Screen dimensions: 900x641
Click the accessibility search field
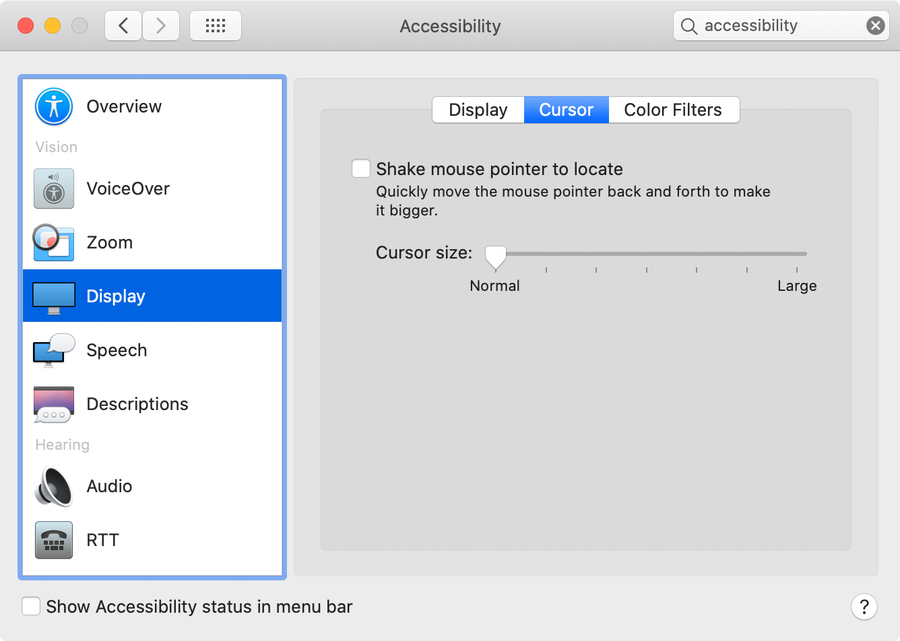tap(770, 26)
